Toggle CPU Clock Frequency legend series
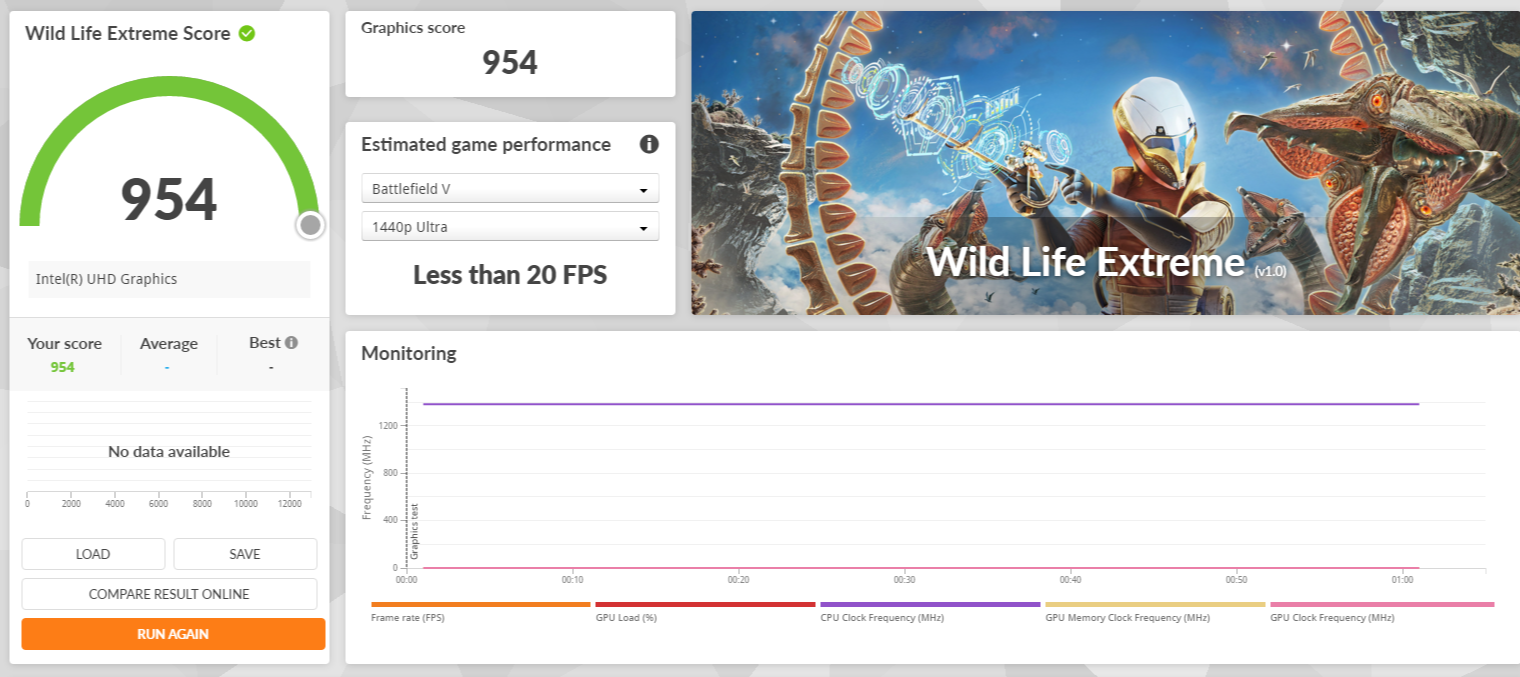Screen dimensions: 1520x677 tap(930, 612)
